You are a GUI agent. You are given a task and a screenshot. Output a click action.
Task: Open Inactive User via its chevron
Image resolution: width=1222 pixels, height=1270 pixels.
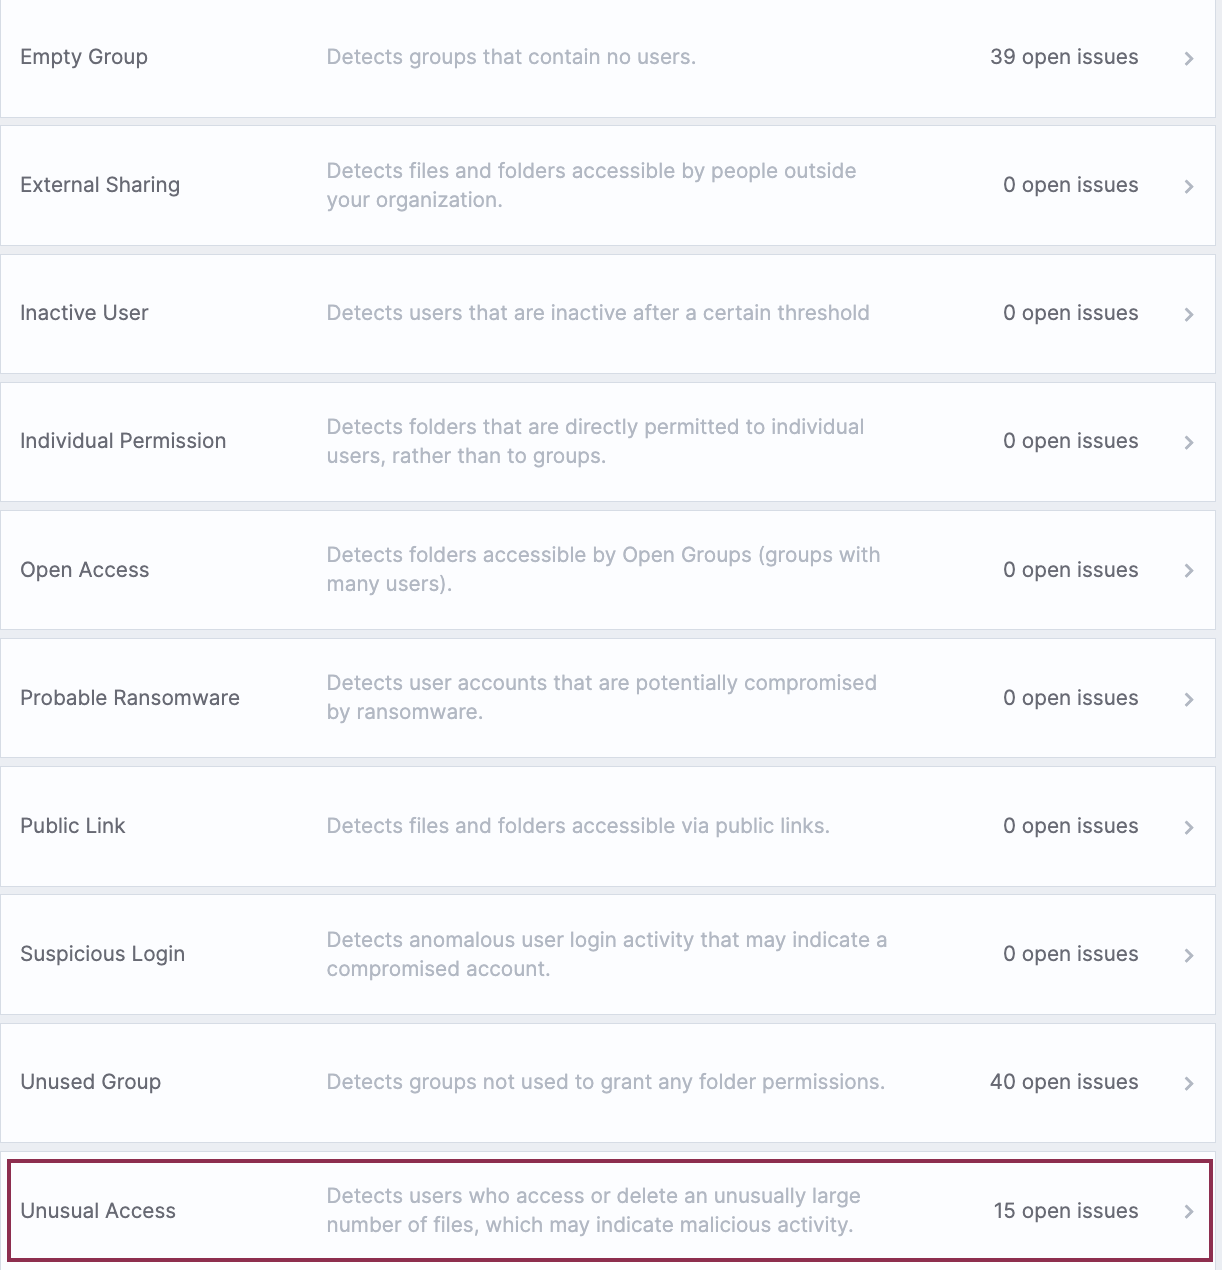[x=1189, y=314]
